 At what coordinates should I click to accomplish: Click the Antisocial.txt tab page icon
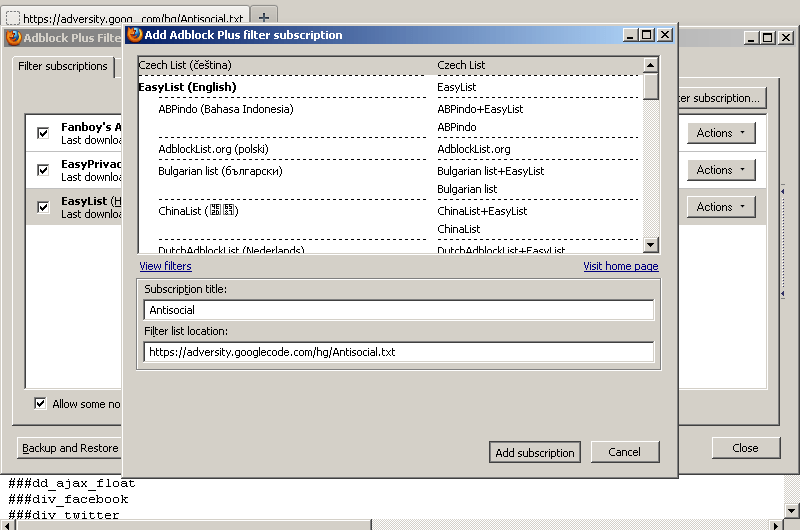pyautogui.click(x=13, y=18)
